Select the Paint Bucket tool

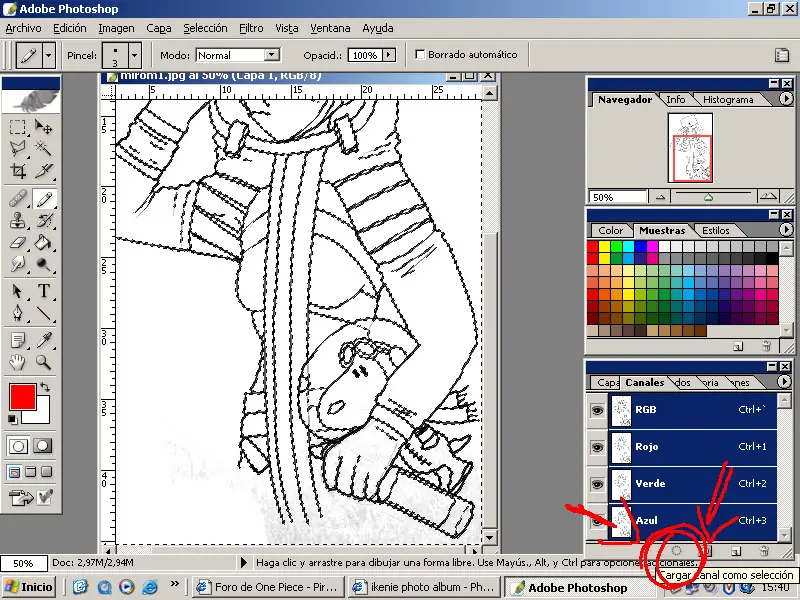point(43,242)
